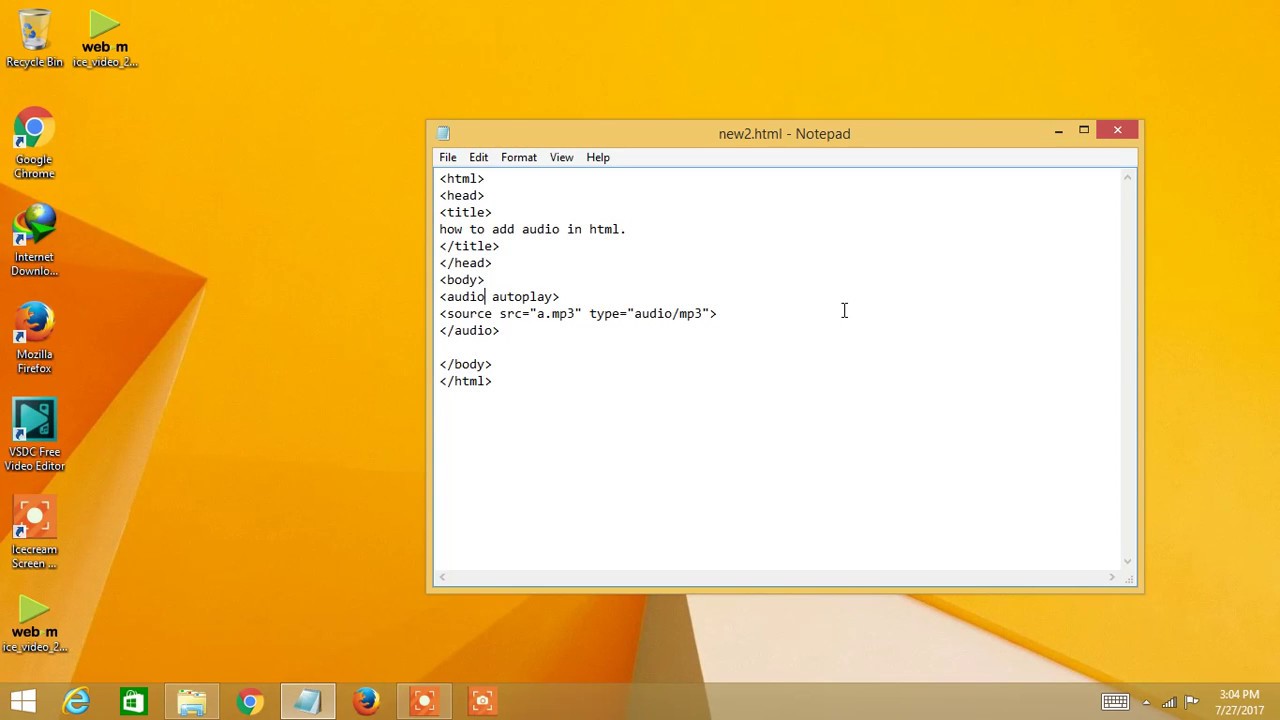Viewport: 1280px width, 720px height.
Task: Open the web m icon below Icecream Screen
Action: [x=34, y=624]
